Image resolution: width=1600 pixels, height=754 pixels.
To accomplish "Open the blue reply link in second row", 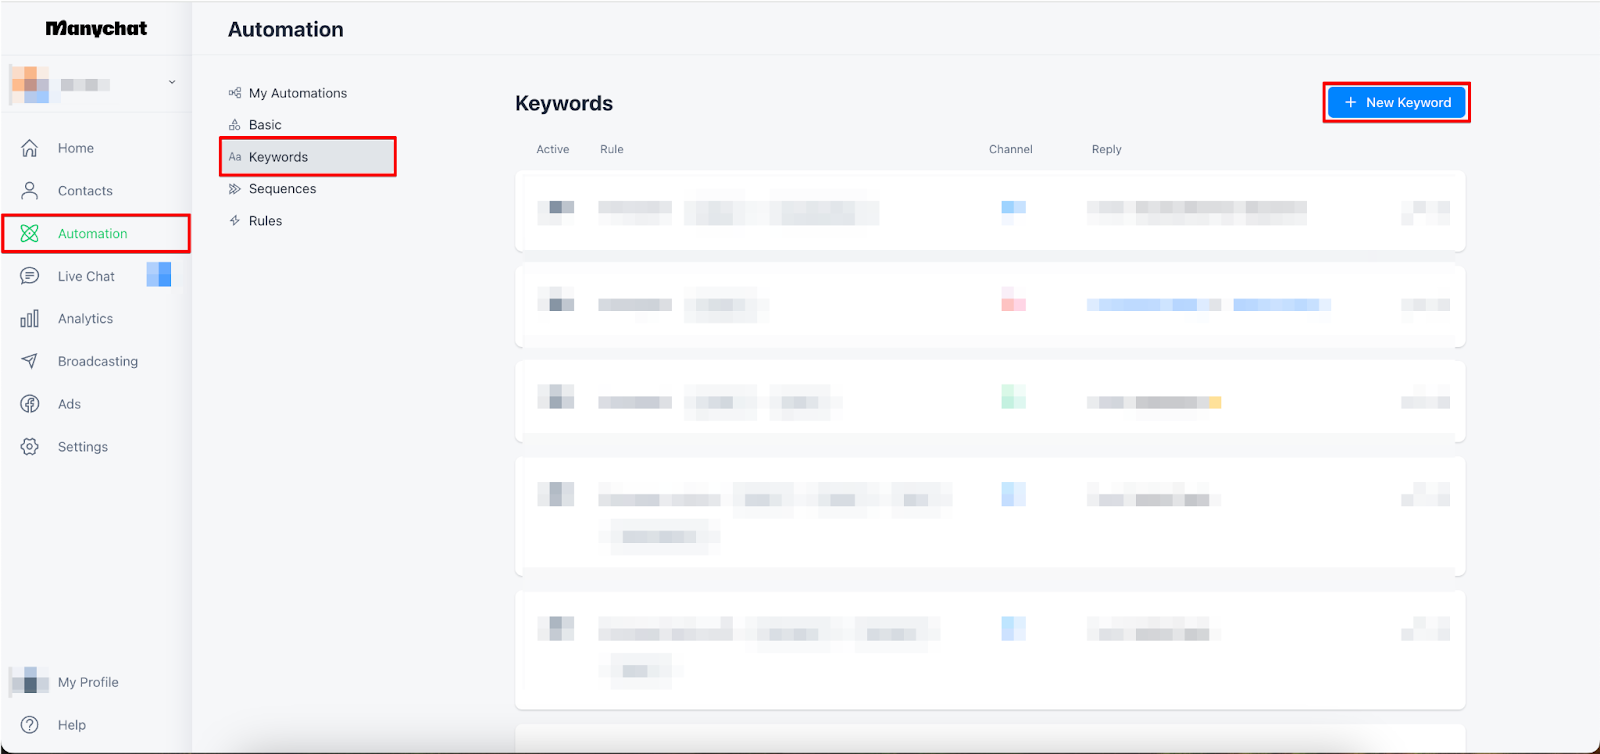I will coord(1153,305).
